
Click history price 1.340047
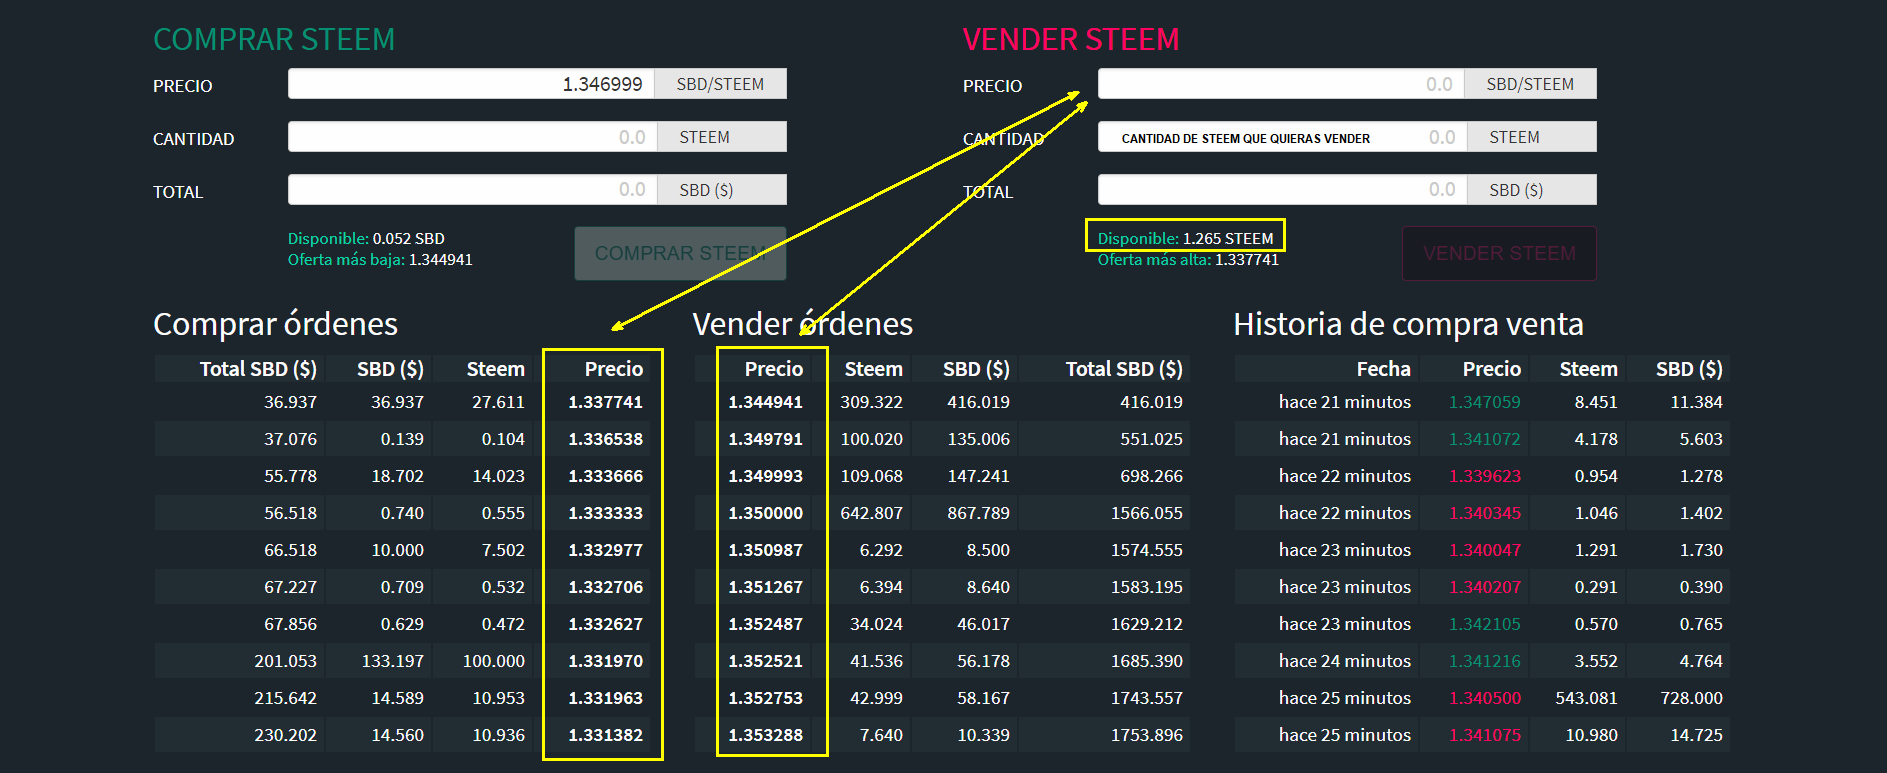[x=1485, y=550]
